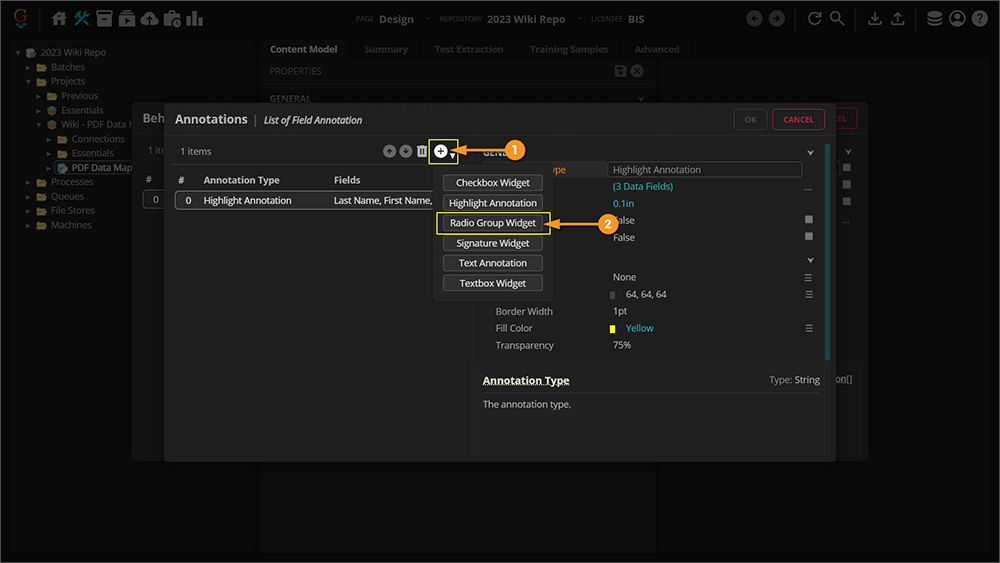Move the annotation up with up-arrow icon

389,151
